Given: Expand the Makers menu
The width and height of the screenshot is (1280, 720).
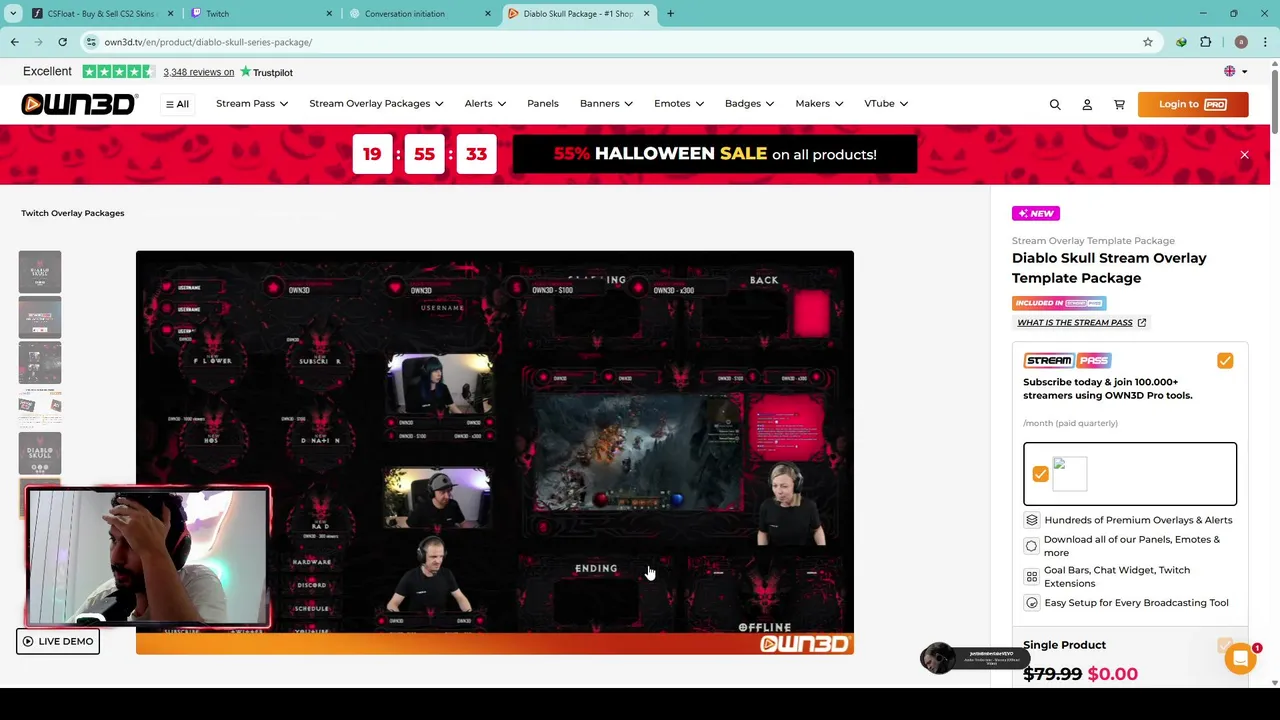Looking at the screenshot, I should (x=819, y=104).
